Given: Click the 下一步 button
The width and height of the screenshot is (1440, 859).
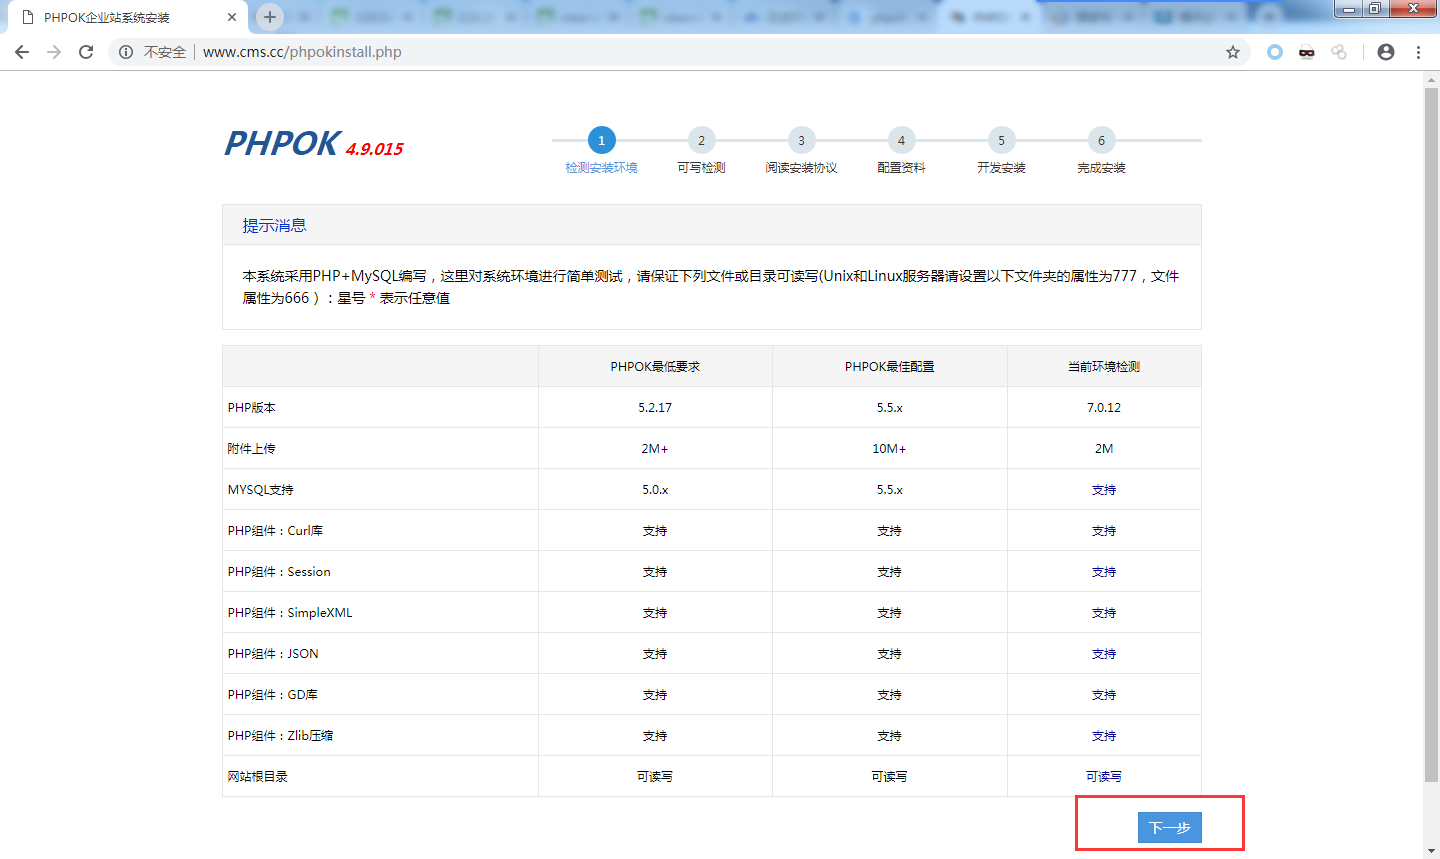Looking at the screenshot, I should click(x=1169, y=827).
